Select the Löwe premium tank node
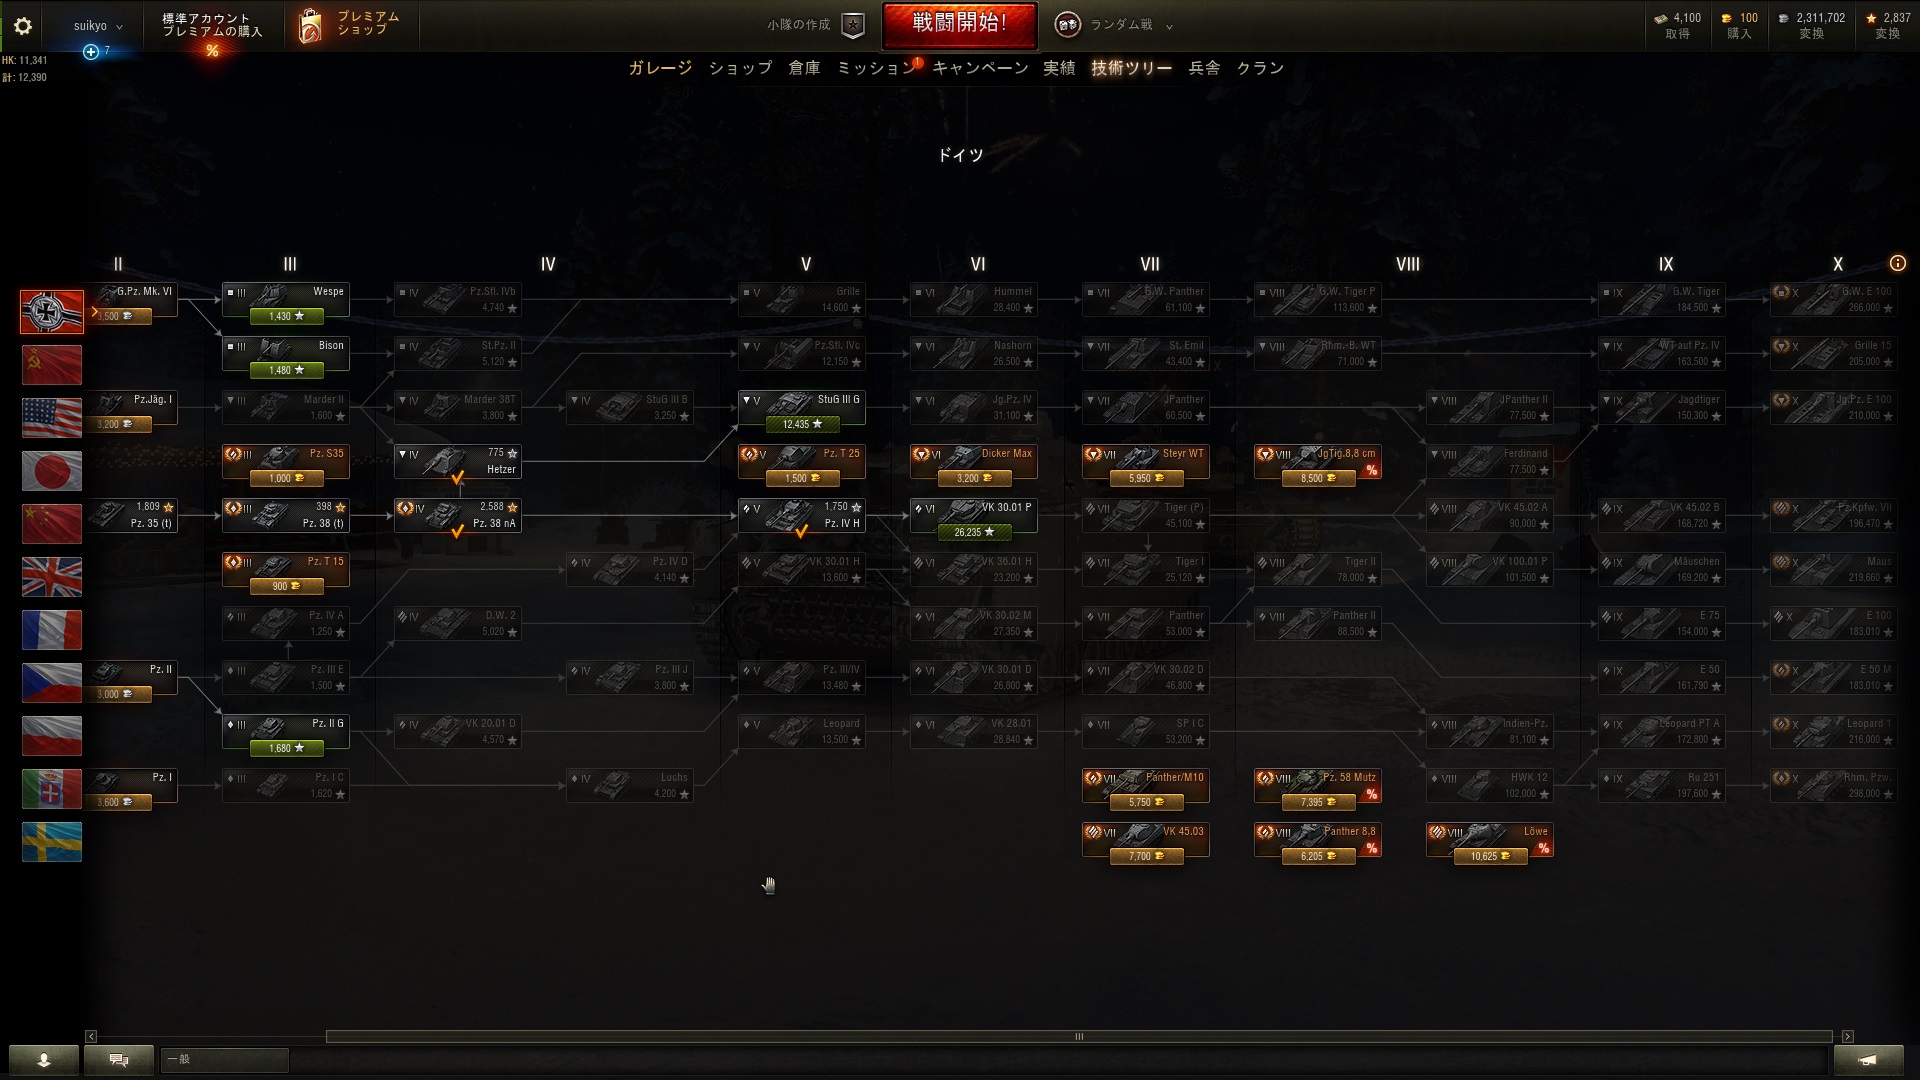The height and width of the screenshot is (1080, 1920). 1490,842
